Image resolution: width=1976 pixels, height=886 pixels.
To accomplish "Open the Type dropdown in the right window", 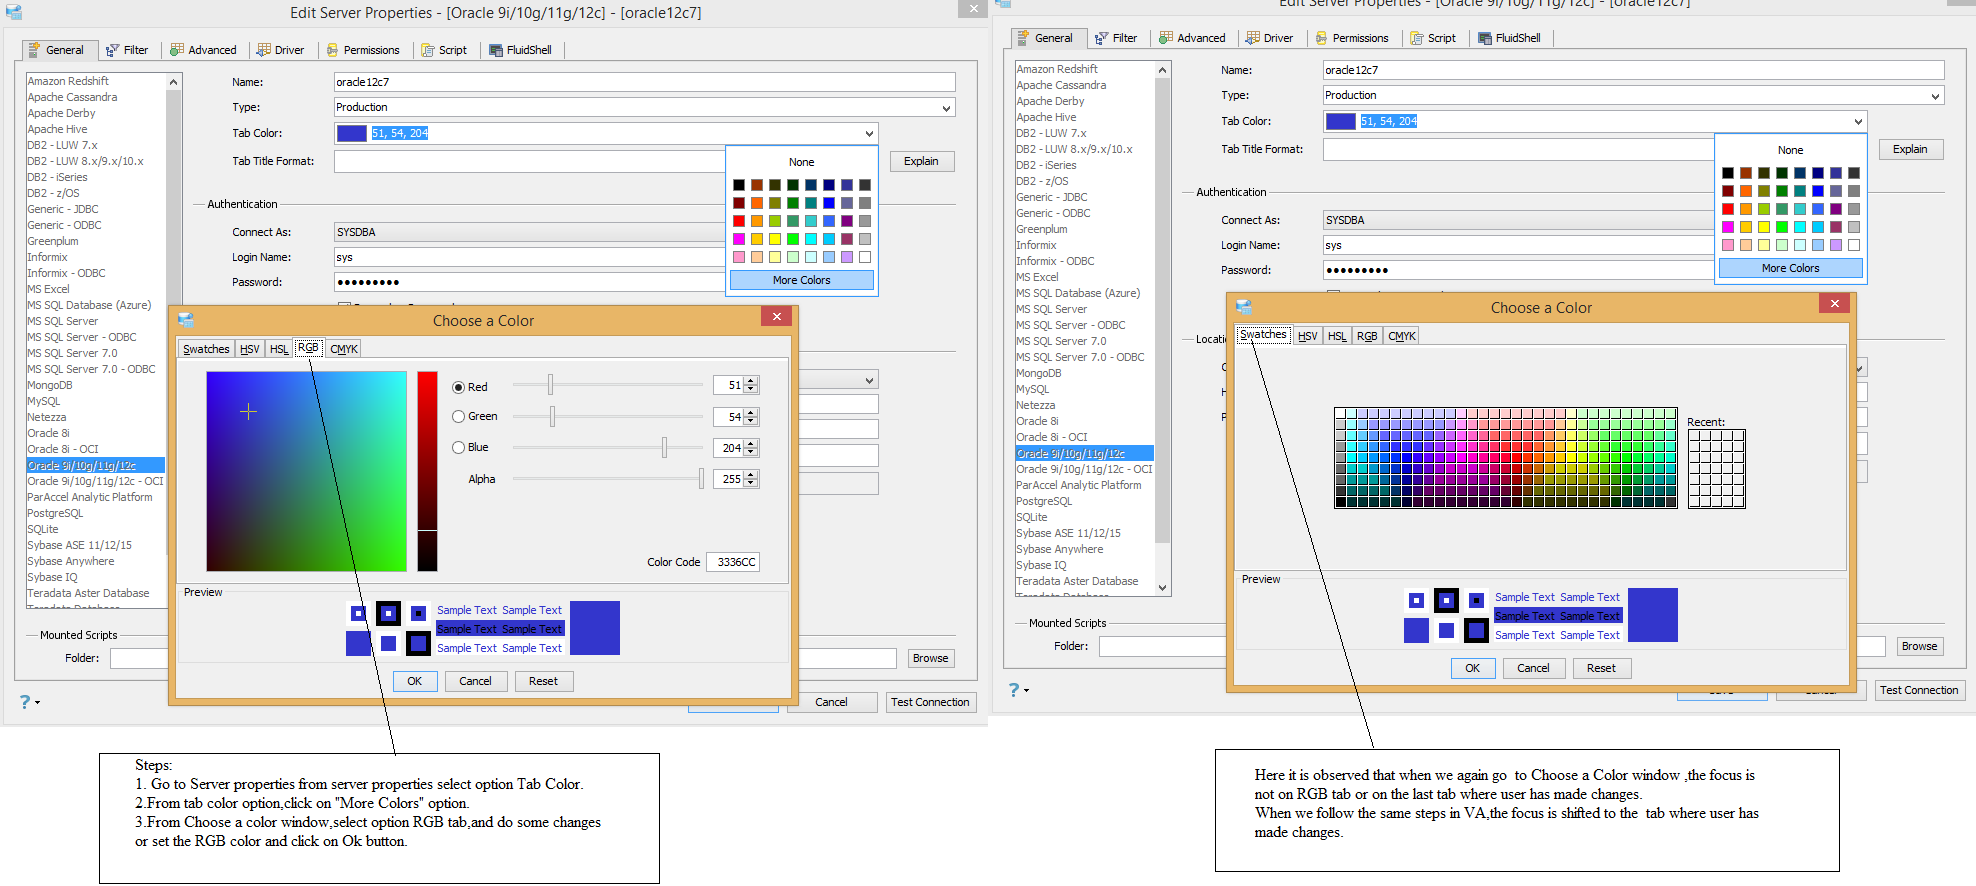I will 1935,96.
